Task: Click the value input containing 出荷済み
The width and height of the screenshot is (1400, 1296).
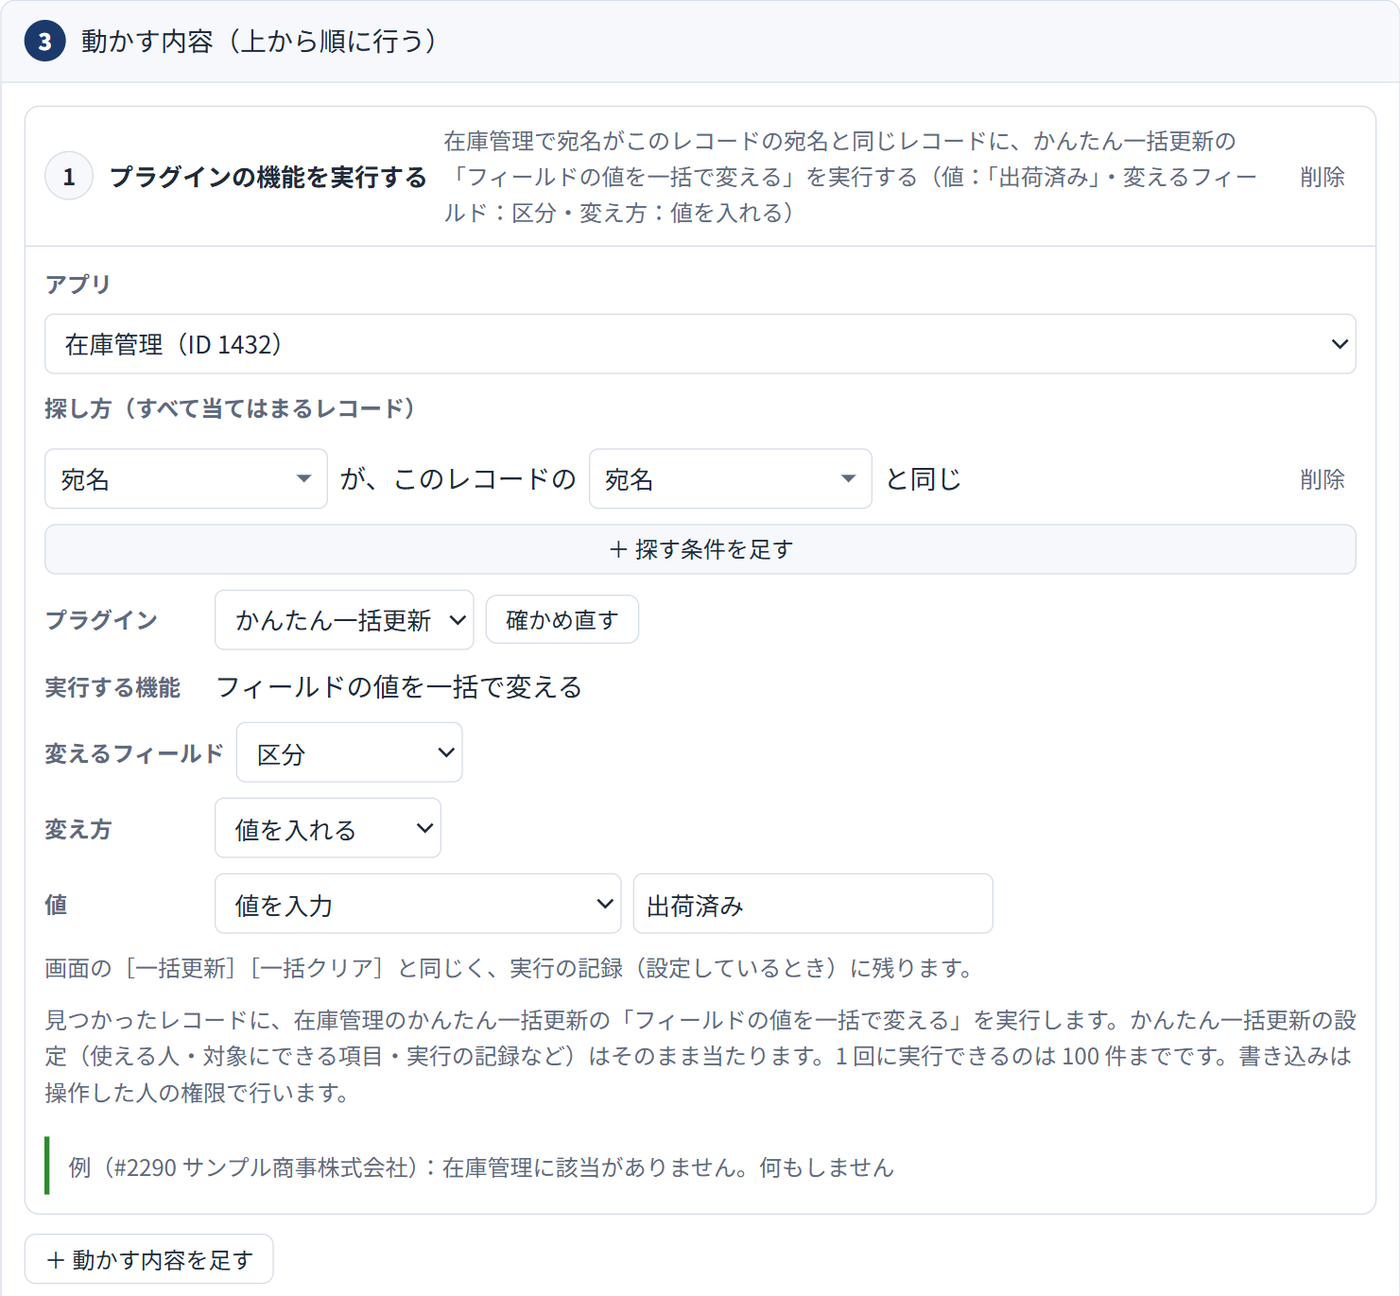Action: pyautogui.click(x=813, y=904)
